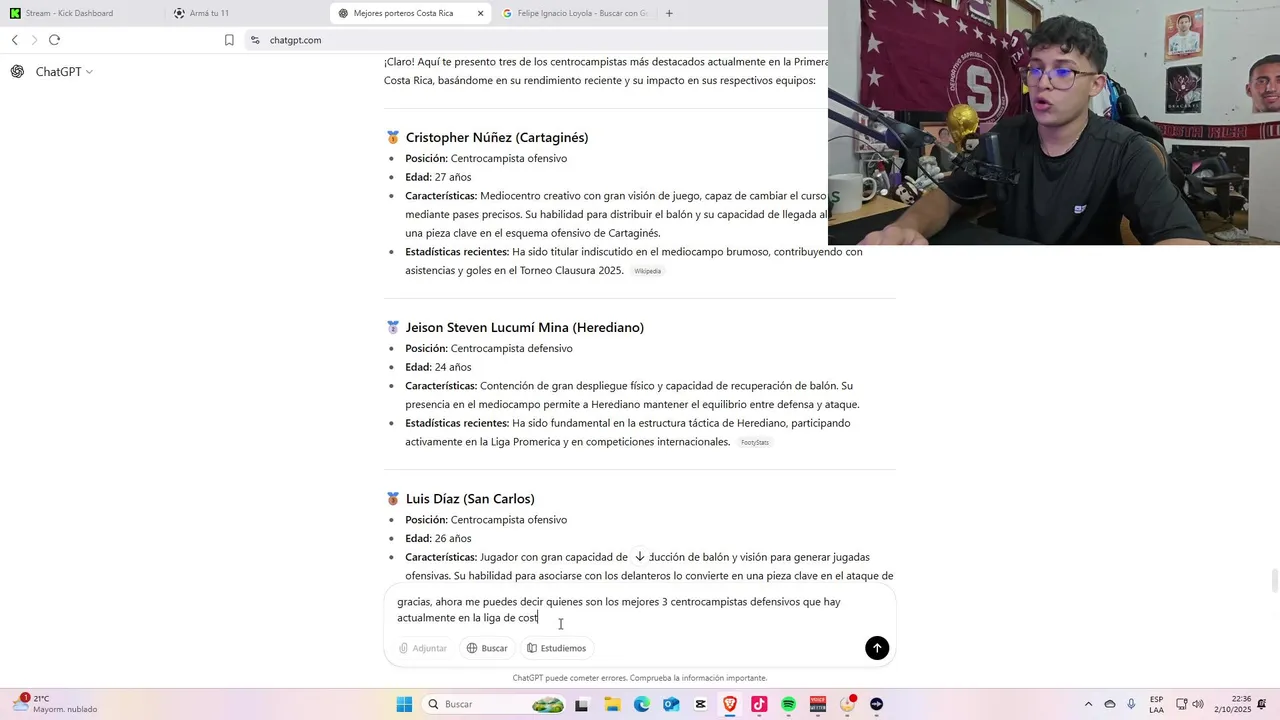Viewport: 1280px width, 720px height.
Task: Open Outlook from taskbar
Action: pos(670,704)
